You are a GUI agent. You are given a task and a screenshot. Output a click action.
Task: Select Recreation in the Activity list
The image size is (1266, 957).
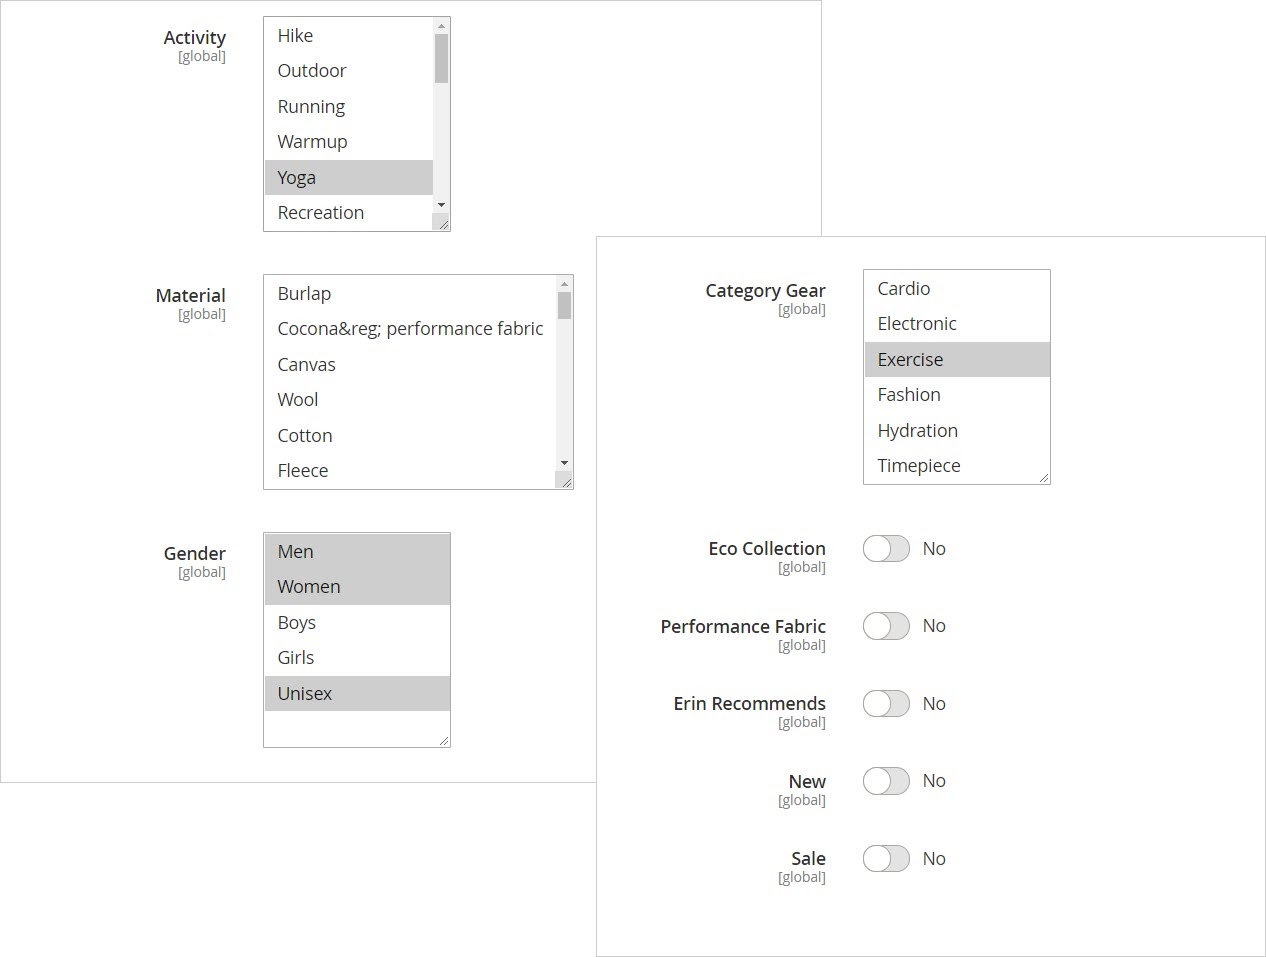click(x=321, y=212)
